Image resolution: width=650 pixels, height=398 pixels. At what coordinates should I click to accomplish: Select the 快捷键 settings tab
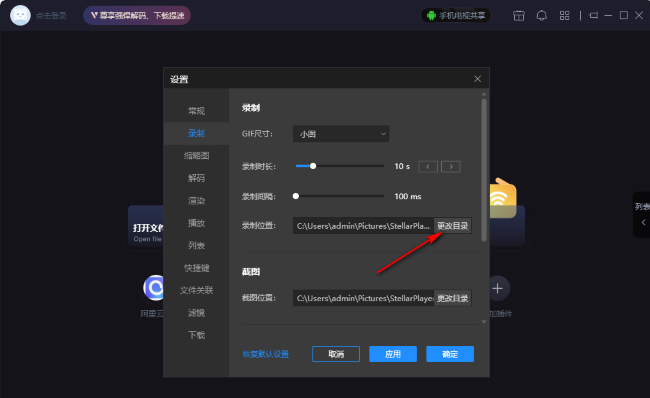196,268
